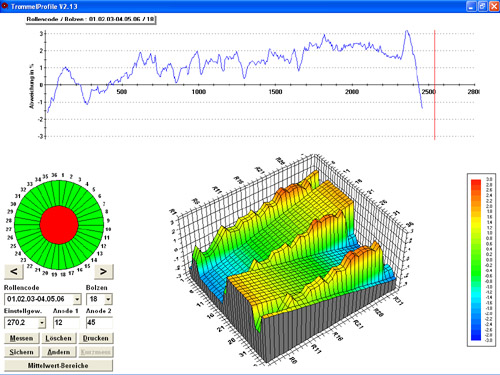Click the TrommelProfile app icon in title bar
Screen dimensions: 500x375
click(5, 6)
